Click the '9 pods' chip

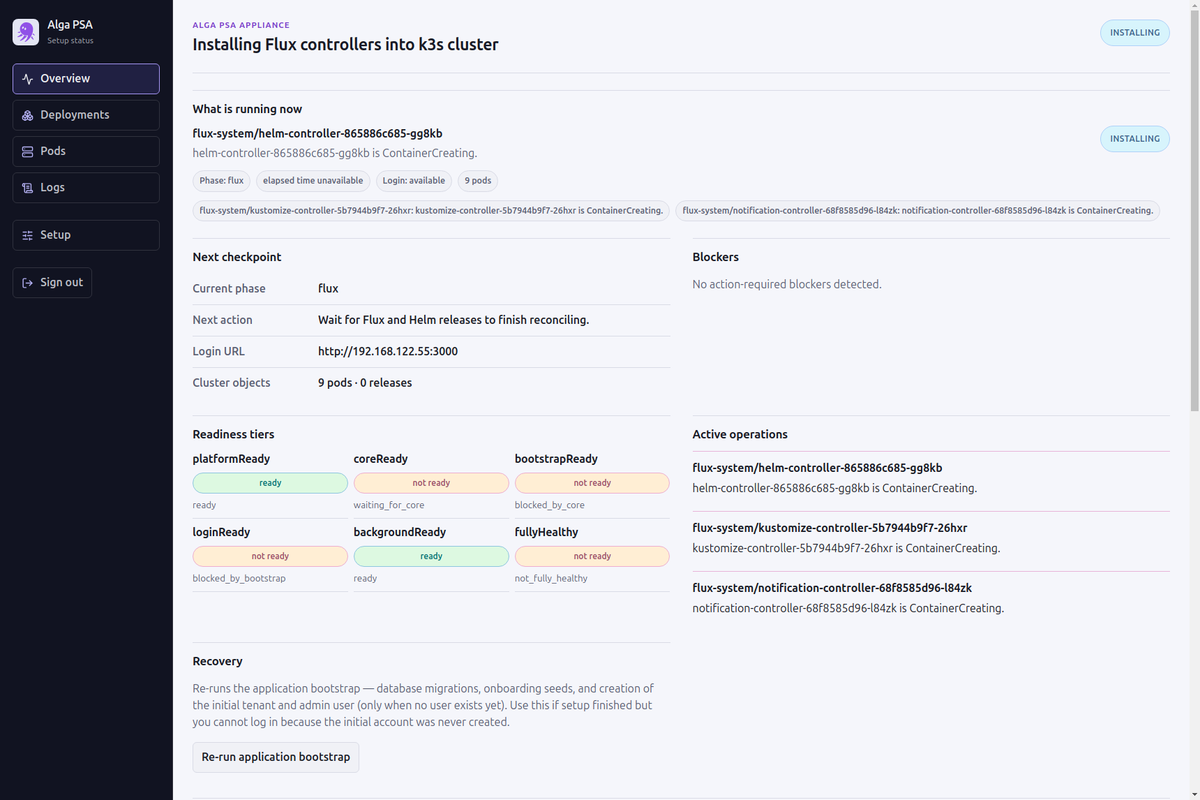coord(479,181)
